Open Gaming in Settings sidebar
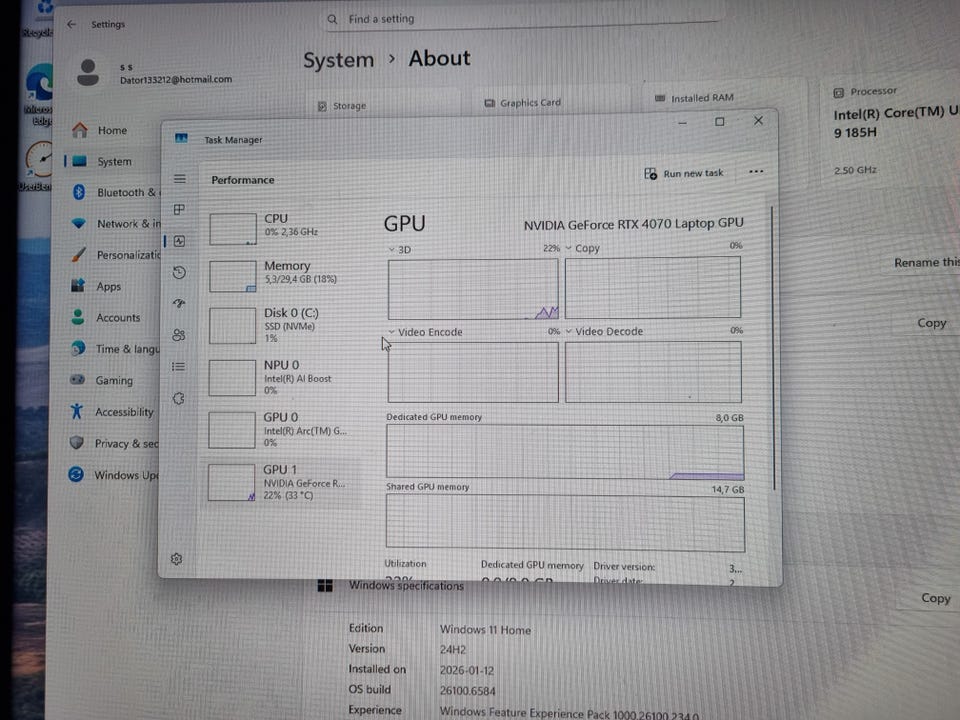Viewport: 960px width, 720px height. (x=102, y=380)
